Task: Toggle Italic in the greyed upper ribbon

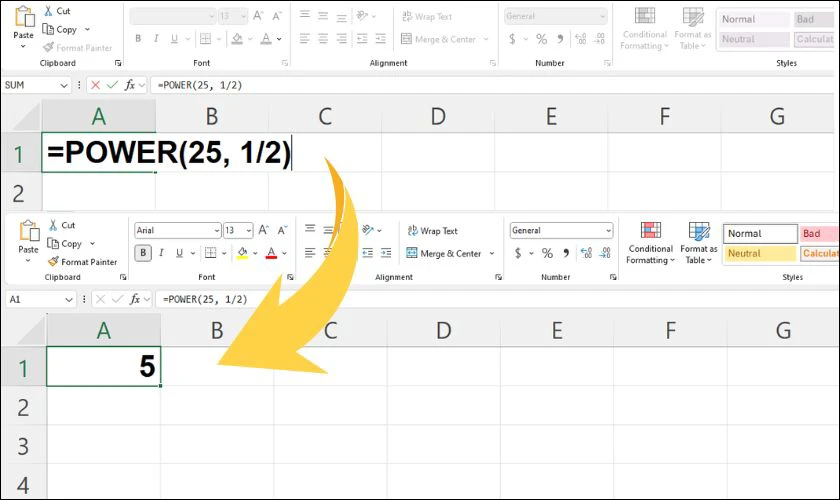Action: 156,39
